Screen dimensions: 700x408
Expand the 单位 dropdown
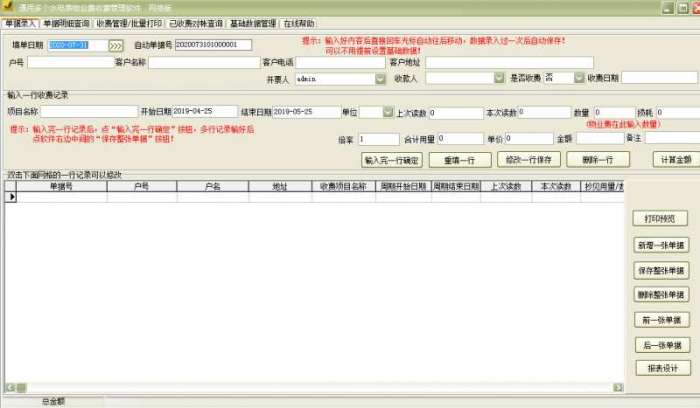388,112
